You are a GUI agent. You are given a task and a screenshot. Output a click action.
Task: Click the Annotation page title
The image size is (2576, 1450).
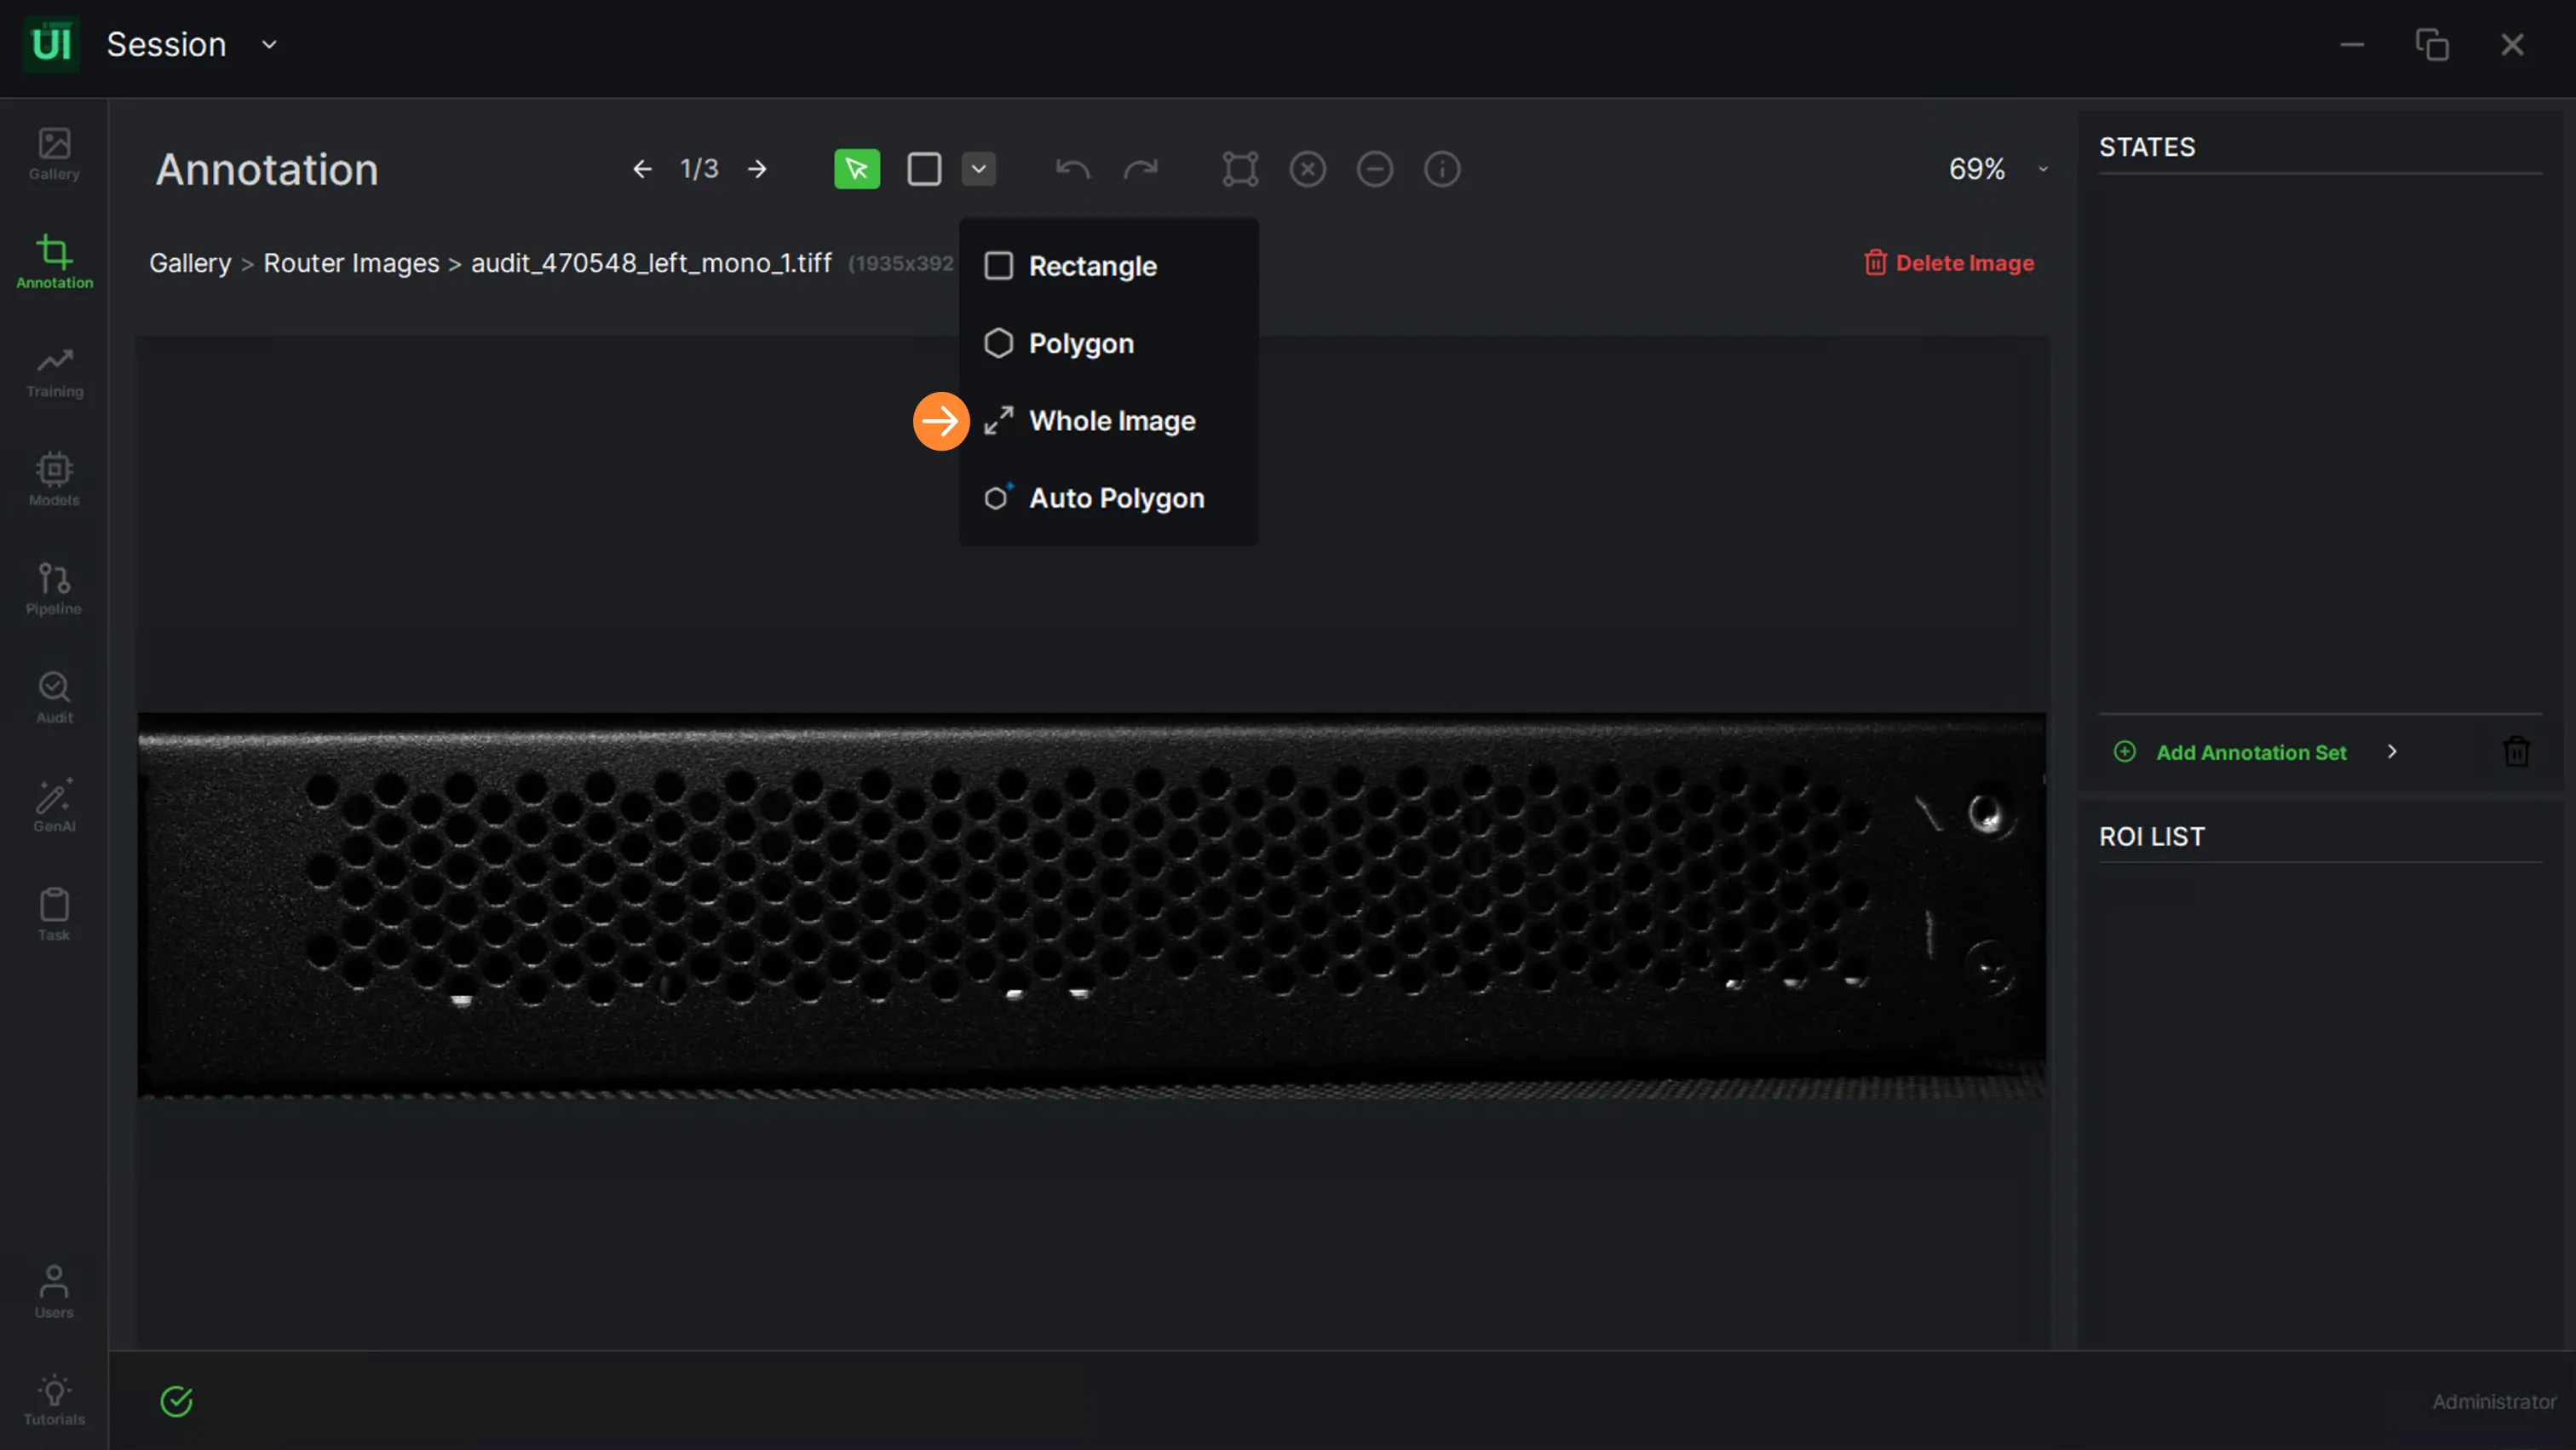(x=267, y=169)
